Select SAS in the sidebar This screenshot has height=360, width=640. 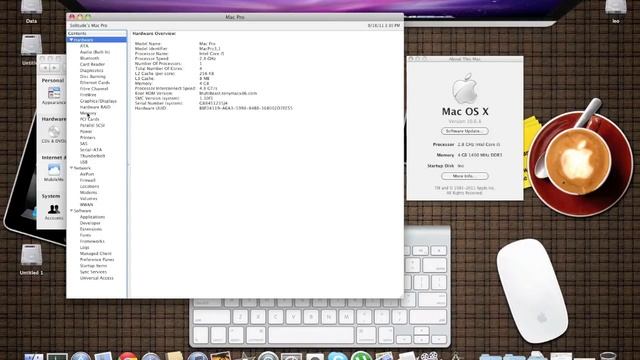pyautogui.click(x=84, y=144)
